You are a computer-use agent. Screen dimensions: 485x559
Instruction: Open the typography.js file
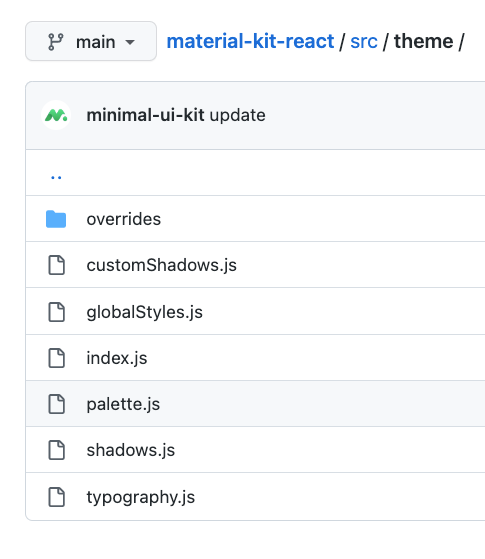click(141, 497)
